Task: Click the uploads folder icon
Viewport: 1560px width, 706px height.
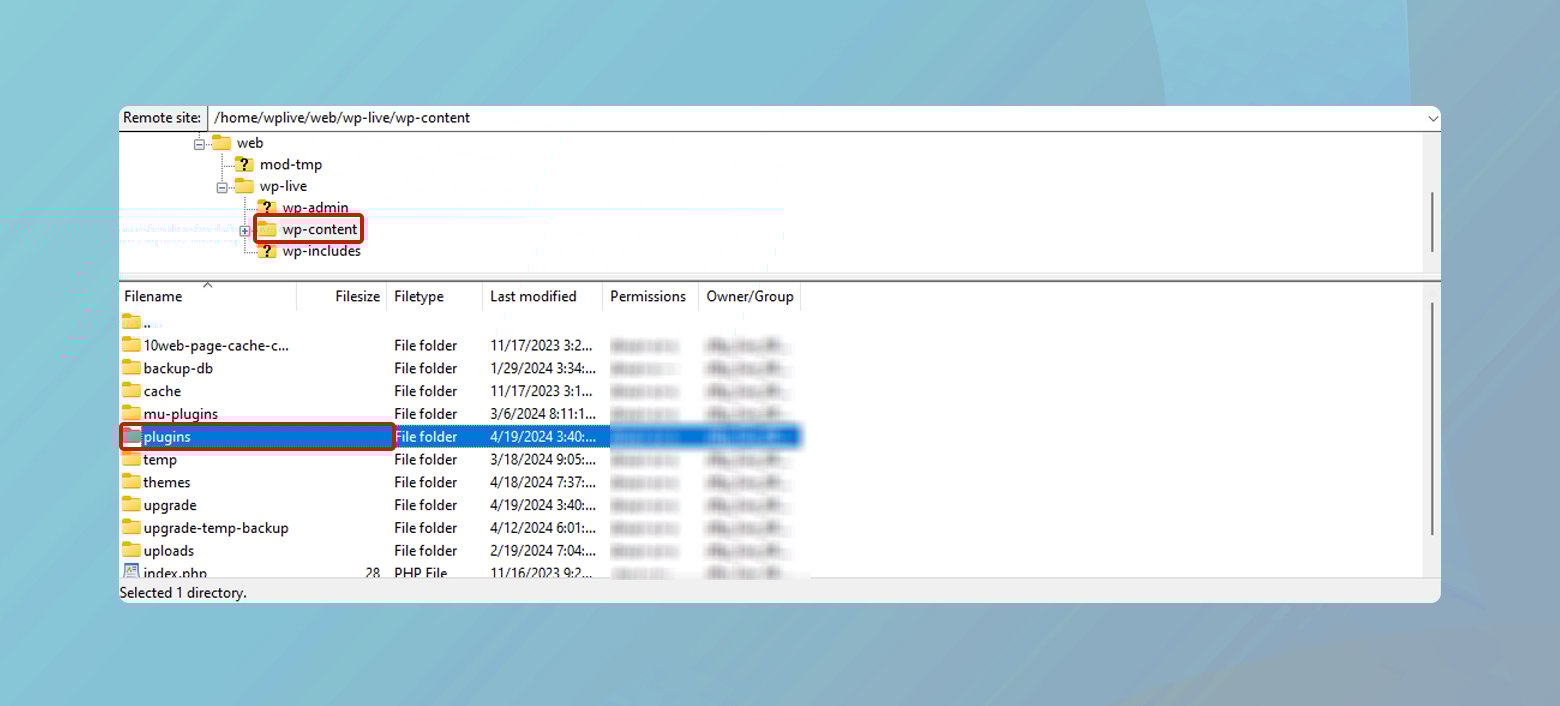Action: tap(132, 551)
